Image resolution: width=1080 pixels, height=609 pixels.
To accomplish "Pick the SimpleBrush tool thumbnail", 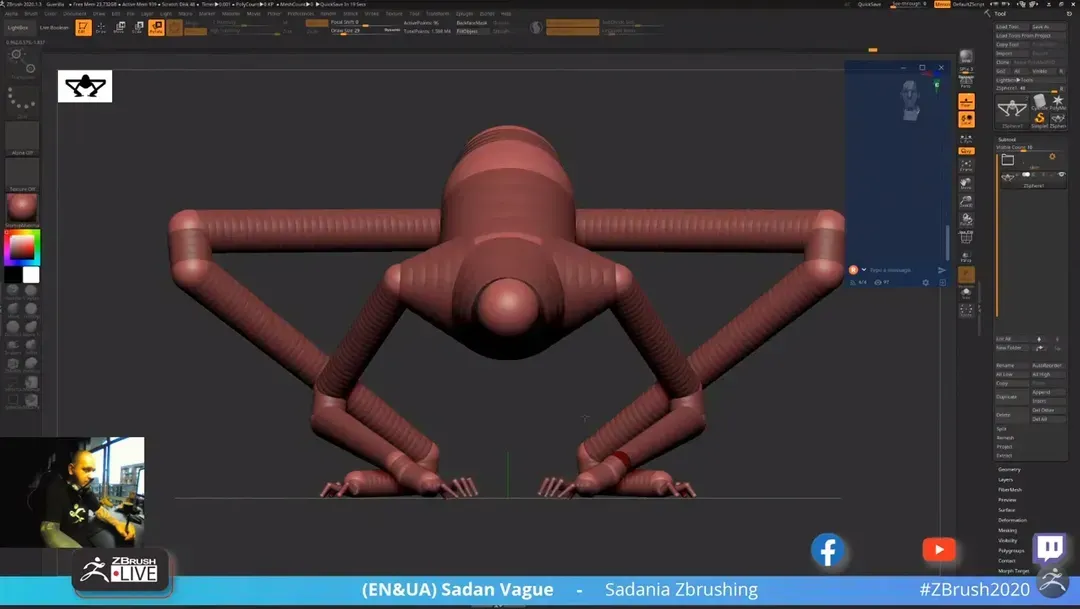I will 1039,119.
